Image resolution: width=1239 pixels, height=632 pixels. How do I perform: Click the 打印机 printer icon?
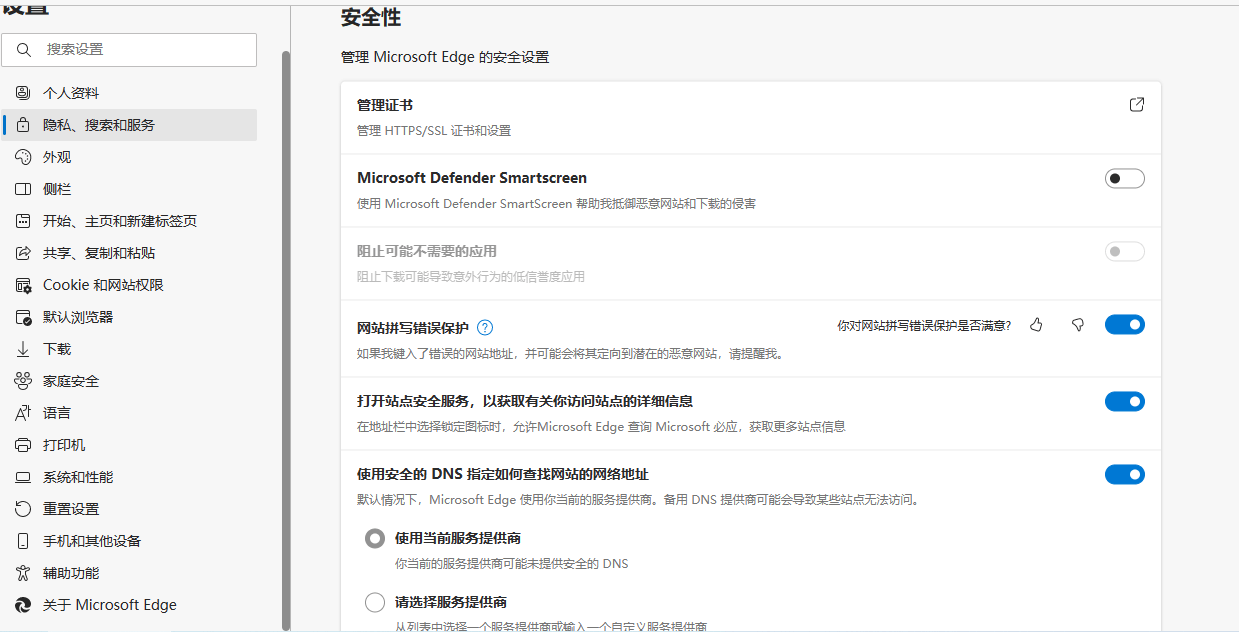(x=23, y=445)
